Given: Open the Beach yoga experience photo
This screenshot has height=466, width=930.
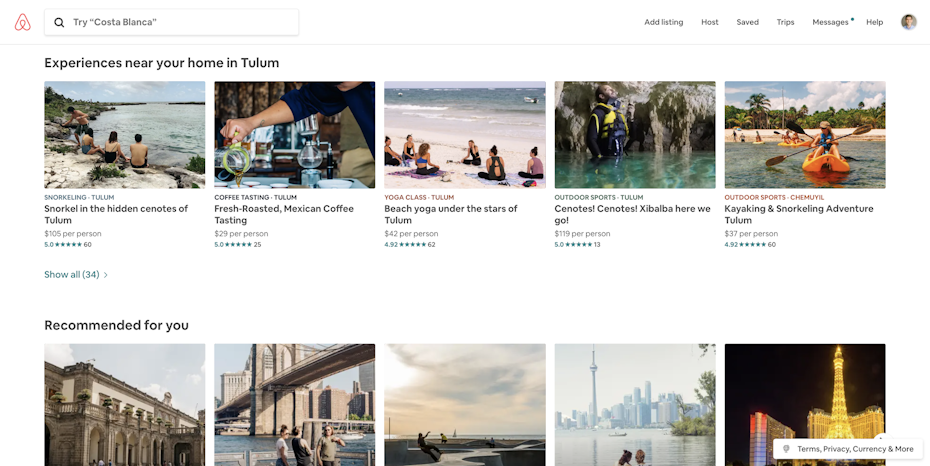Looking at the screenshot, I should [465, 135].
